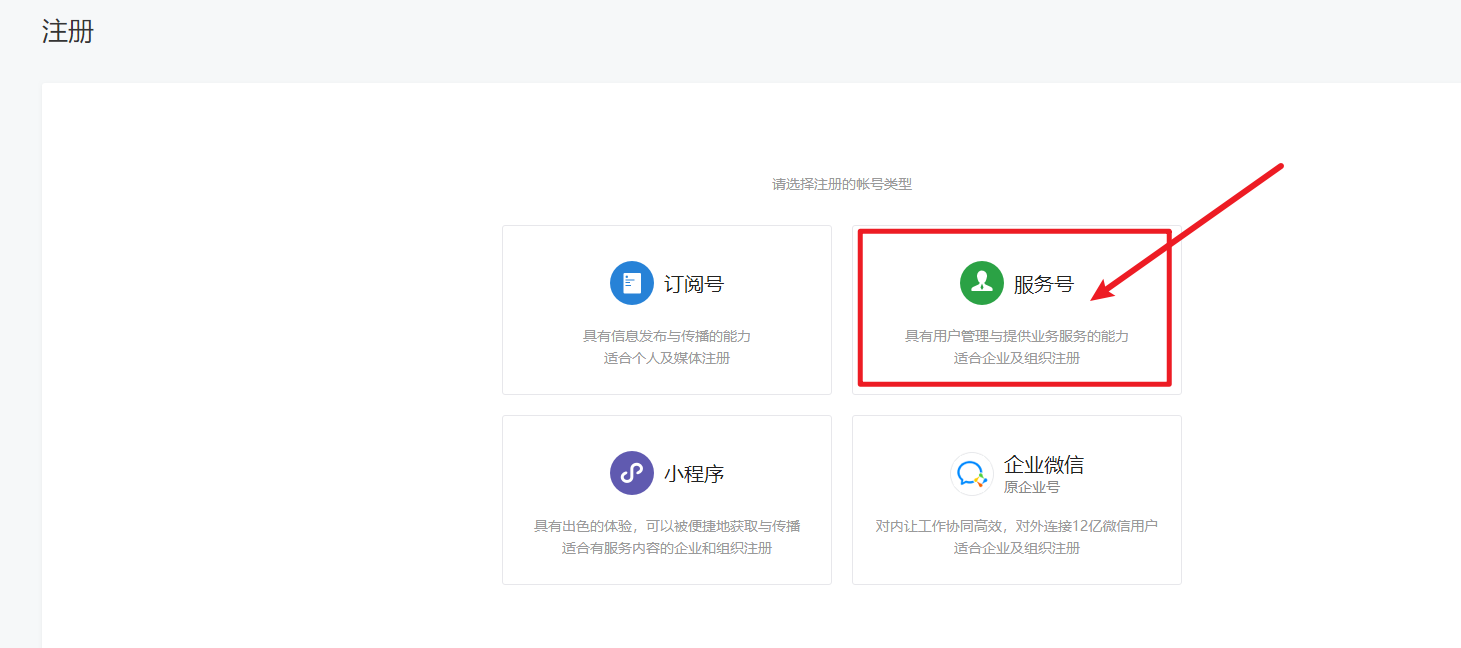Click 适合企业及组织注册 under 服务号
Viewport: 1461px width, 648px height.
[x=1017, y=358]
